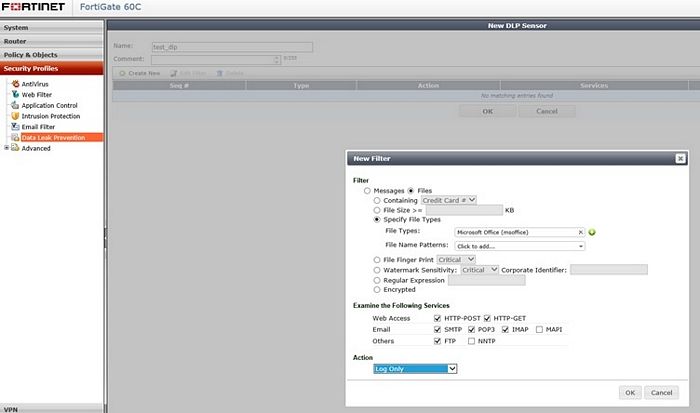Close the New Filter dialog

pyautogui.click(x=680, y=159)
